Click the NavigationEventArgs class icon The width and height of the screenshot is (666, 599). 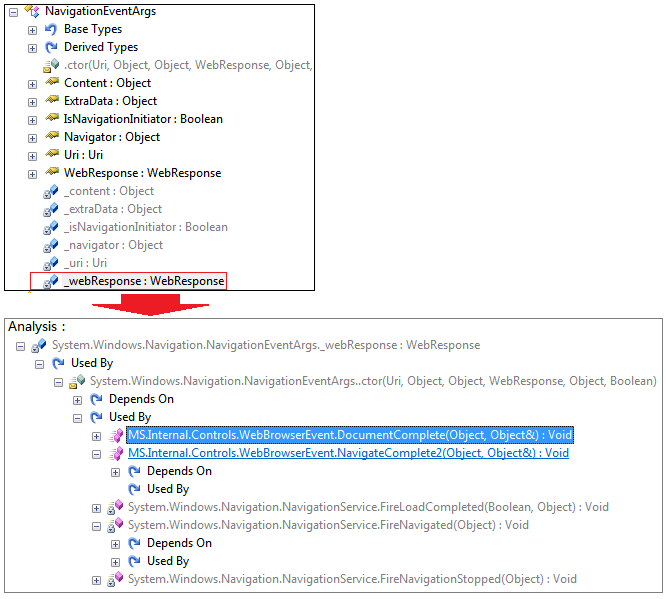pyautogui.click(x=33, y=11)
